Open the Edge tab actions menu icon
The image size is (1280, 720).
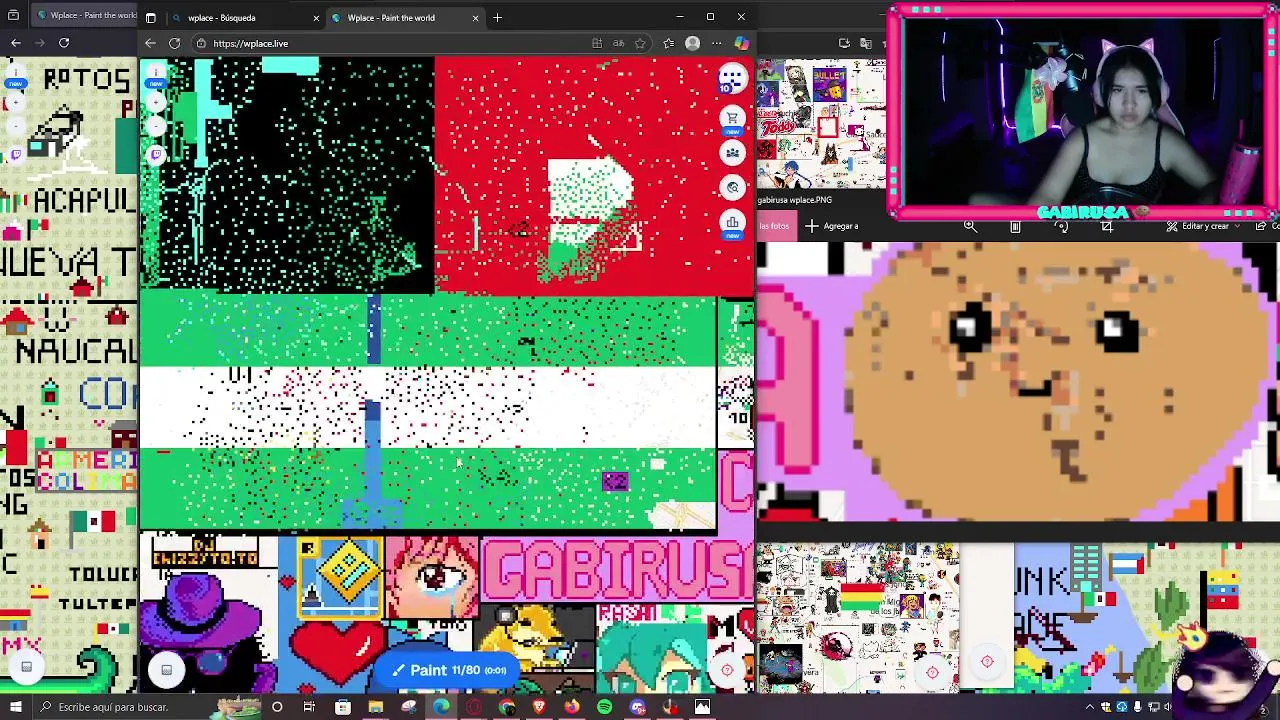(150, 17)
